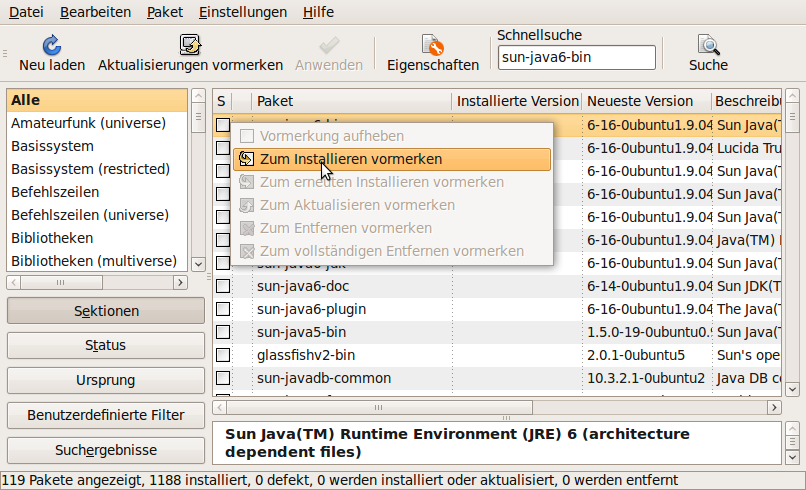Select the glassfishv2-bin package name
The width and height of the screenshot is (806, 490).
click(306, 355)
